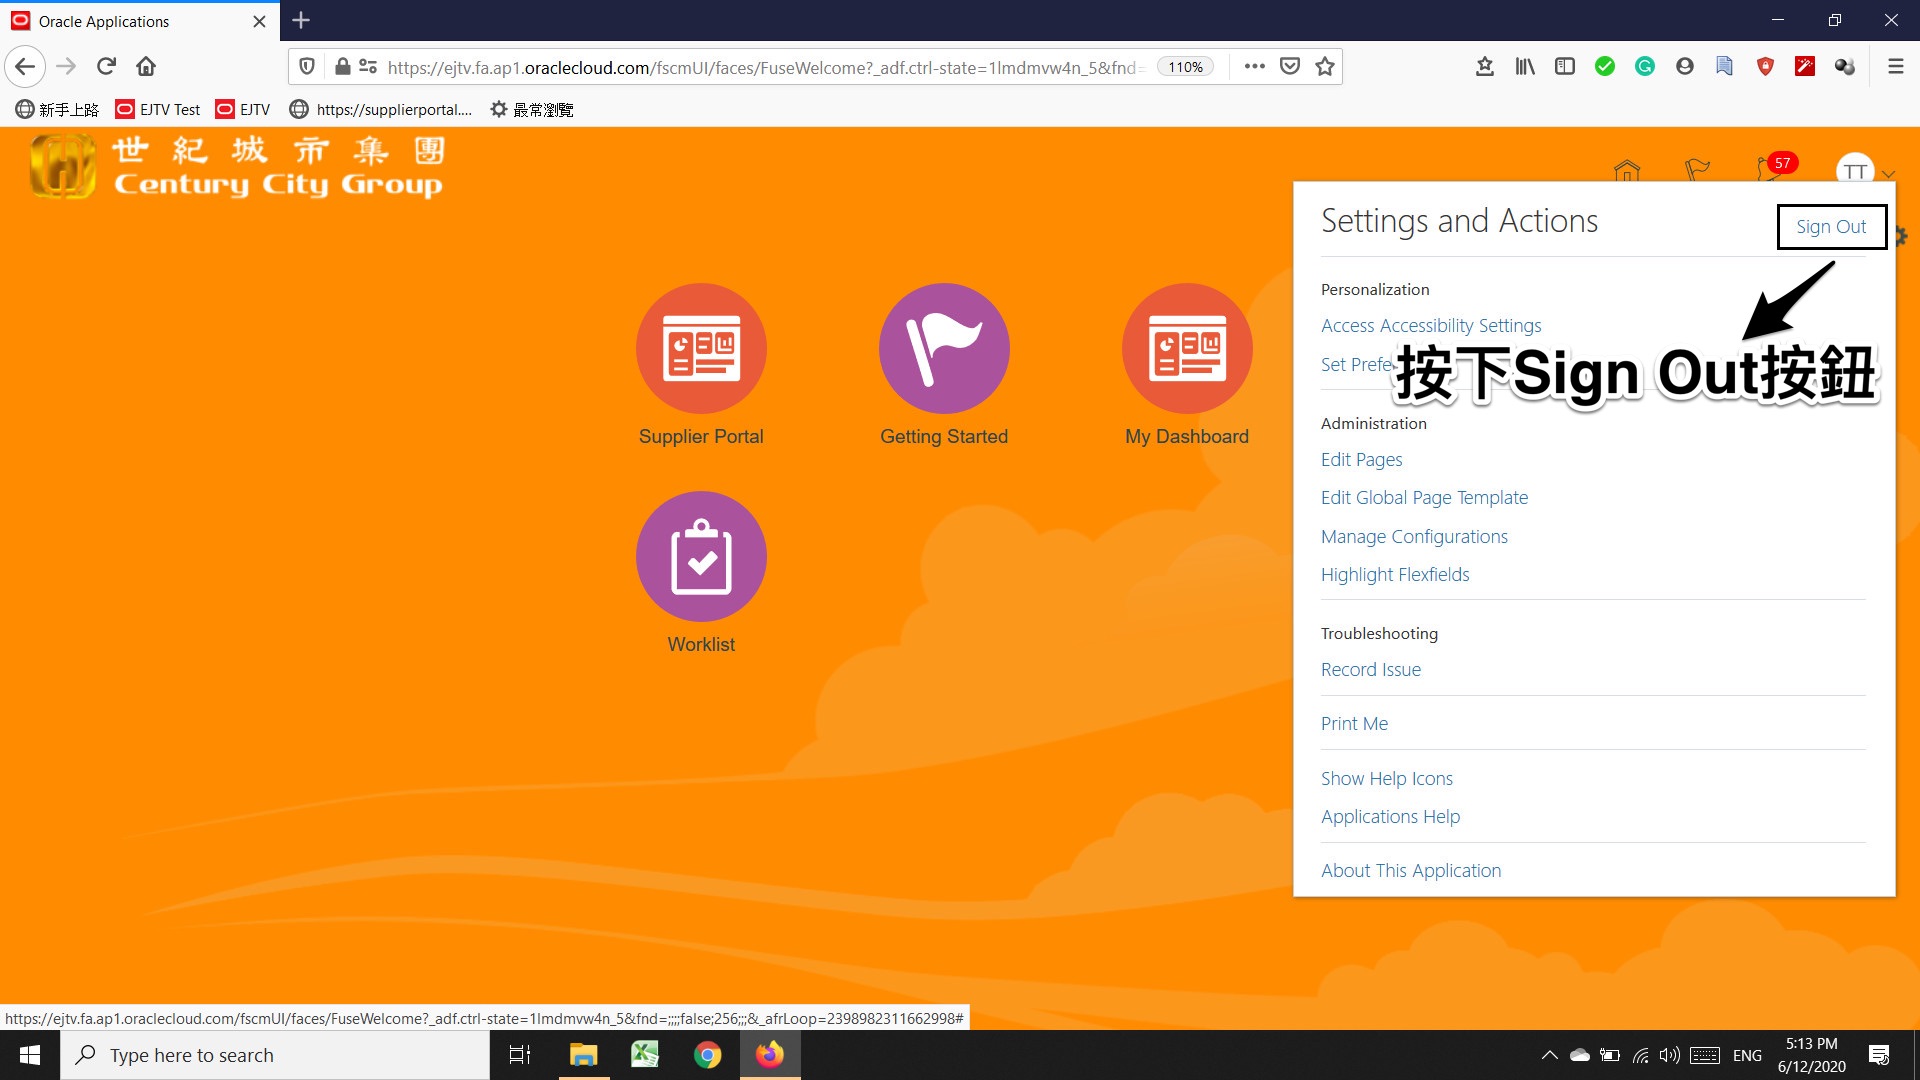Open the Getting Started flag icon
The image size is (1920, 1080).
(x=944, y=349)
